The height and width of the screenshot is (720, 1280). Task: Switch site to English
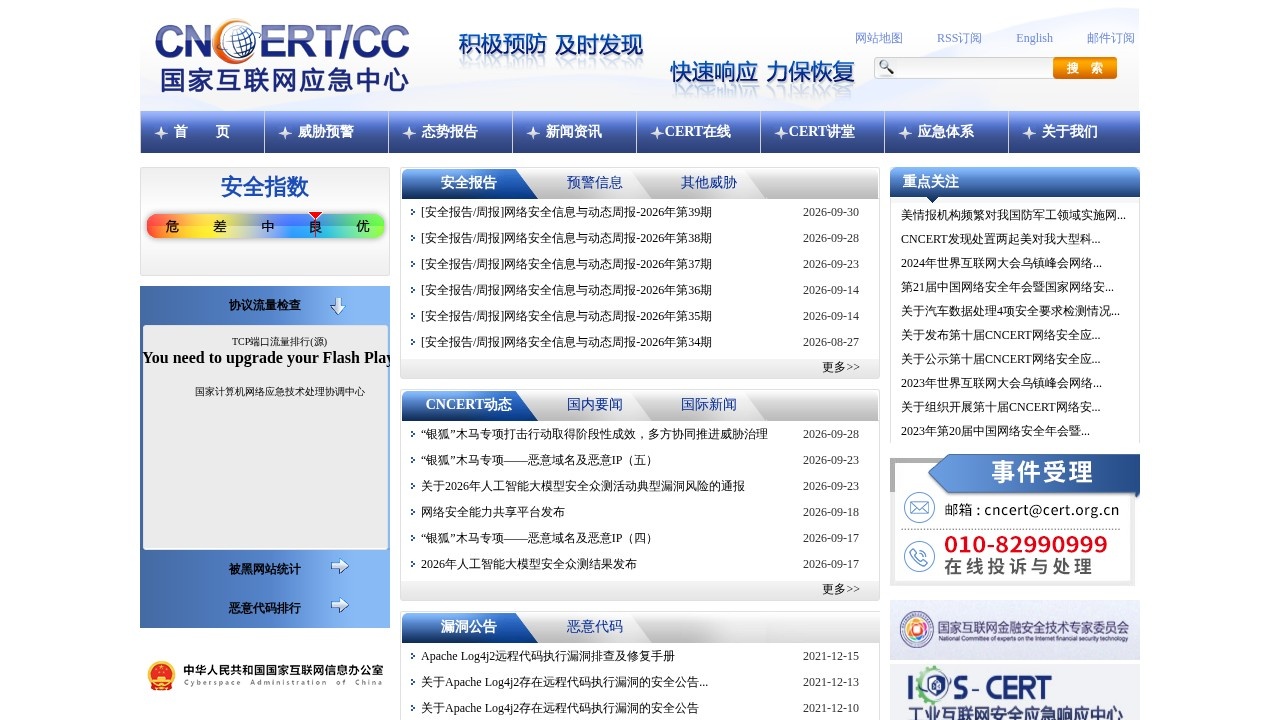point(1034,38)
